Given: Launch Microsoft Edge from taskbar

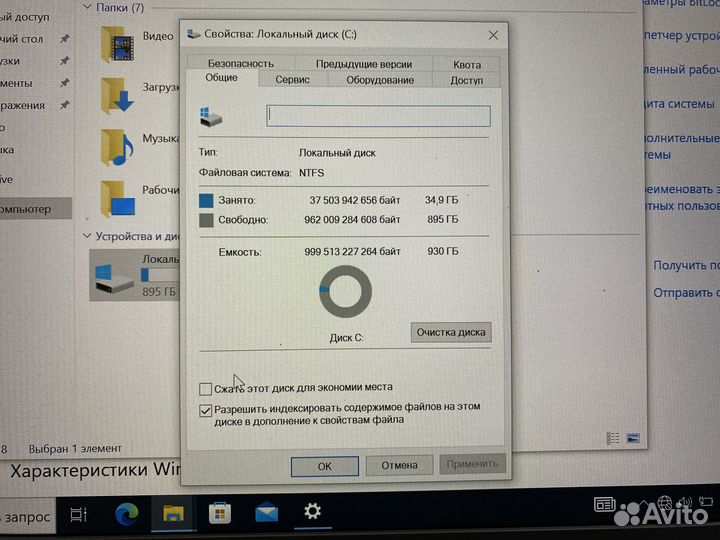Looking at the screenshot, I should [x=127, y=514].
